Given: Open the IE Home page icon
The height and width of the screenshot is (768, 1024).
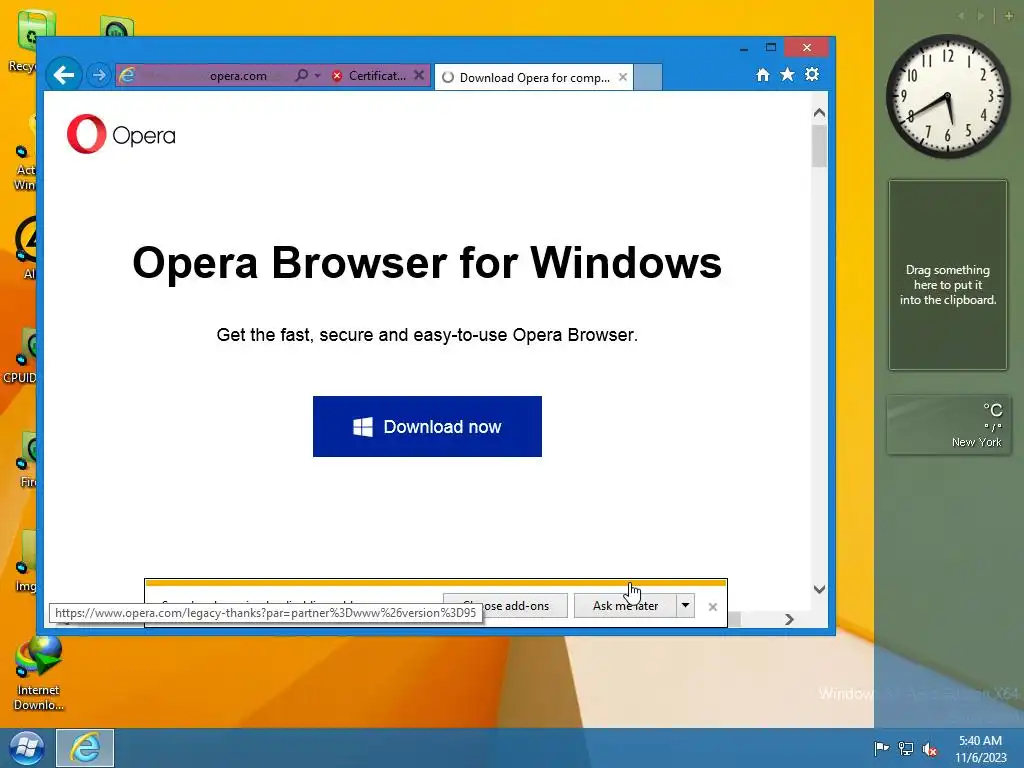Looking at the screenshot, I should click(x=763, y=74).
